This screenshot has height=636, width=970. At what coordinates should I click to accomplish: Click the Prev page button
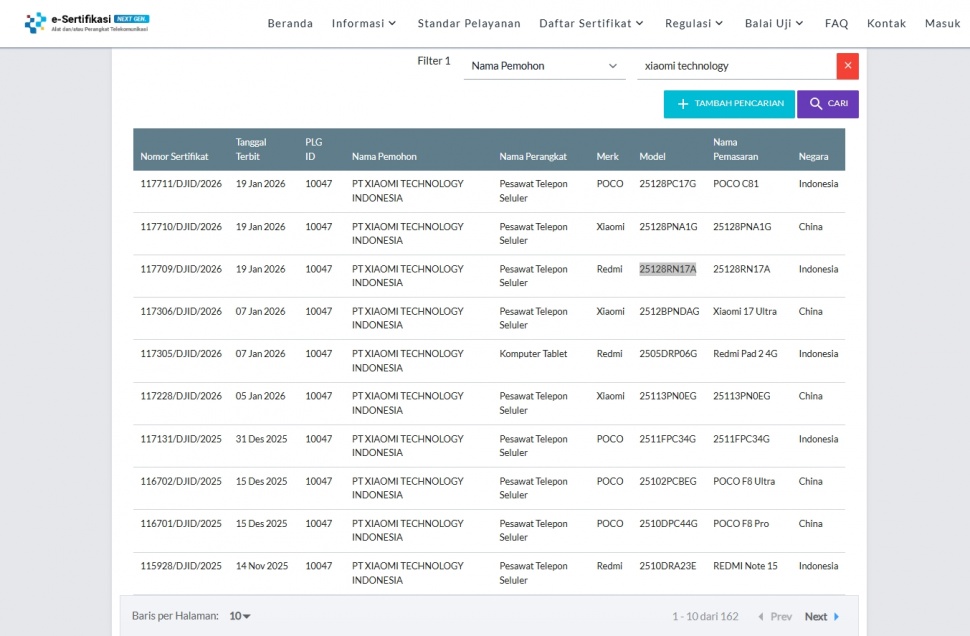tap(775, 617)
